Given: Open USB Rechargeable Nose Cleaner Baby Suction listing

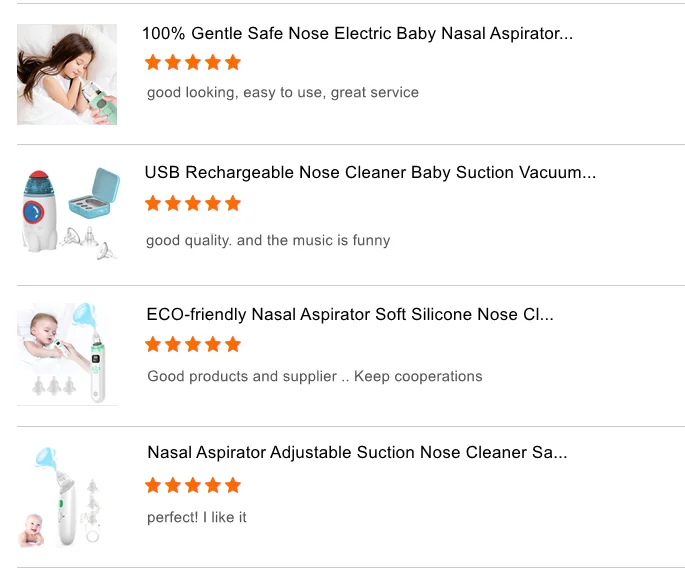Looking at the screenshot, I should coord(370,173).
